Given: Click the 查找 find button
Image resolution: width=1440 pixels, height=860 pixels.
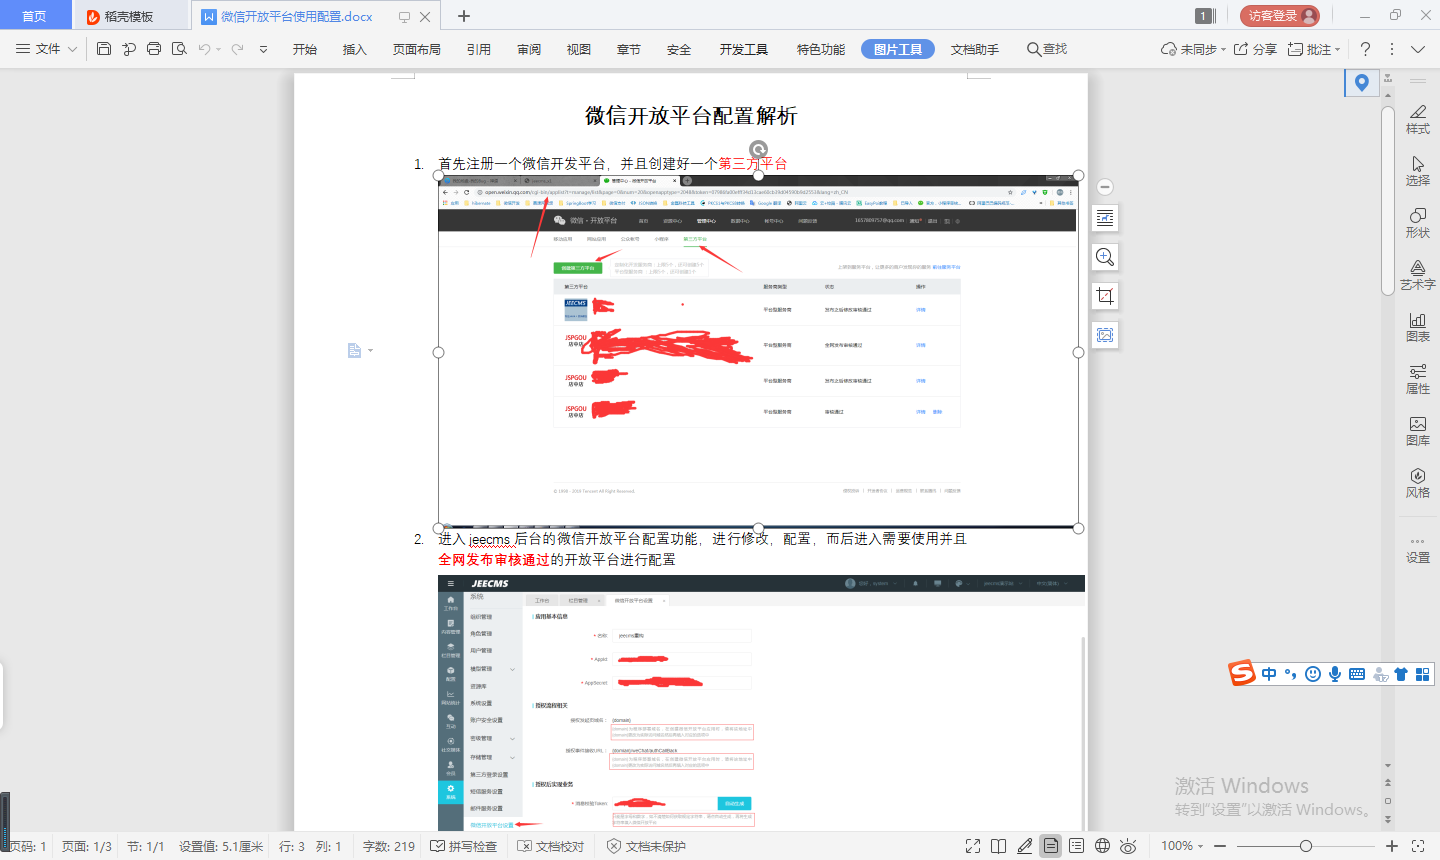Looking at the screenshot, I should (1047, 49).
